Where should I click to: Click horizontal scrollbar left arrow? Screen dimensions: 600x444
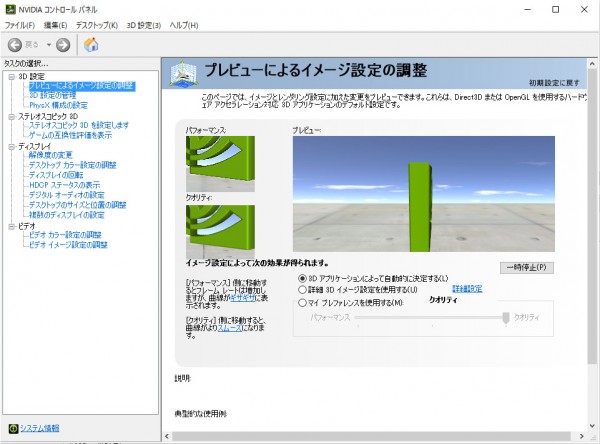[167, 436]
